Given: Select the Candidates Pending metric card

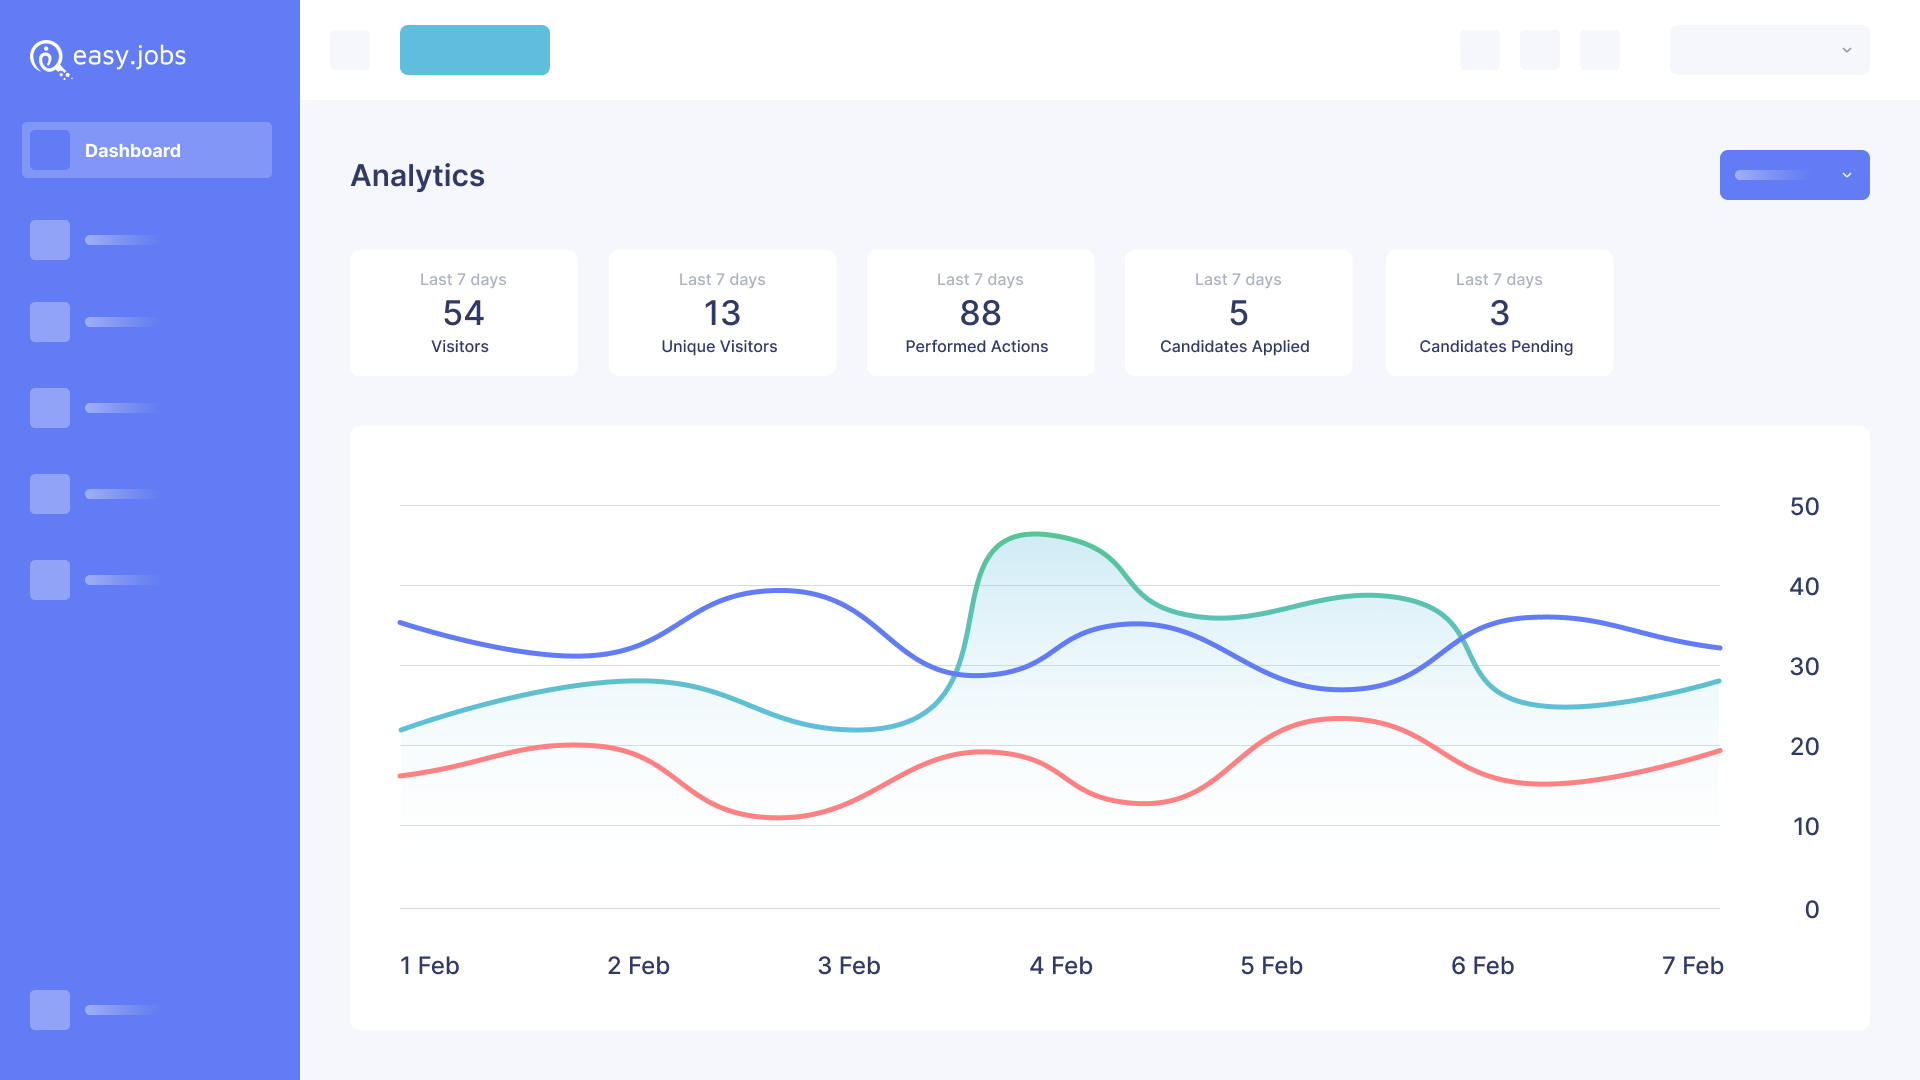Looking at the screenshot, I should 1497,313.
